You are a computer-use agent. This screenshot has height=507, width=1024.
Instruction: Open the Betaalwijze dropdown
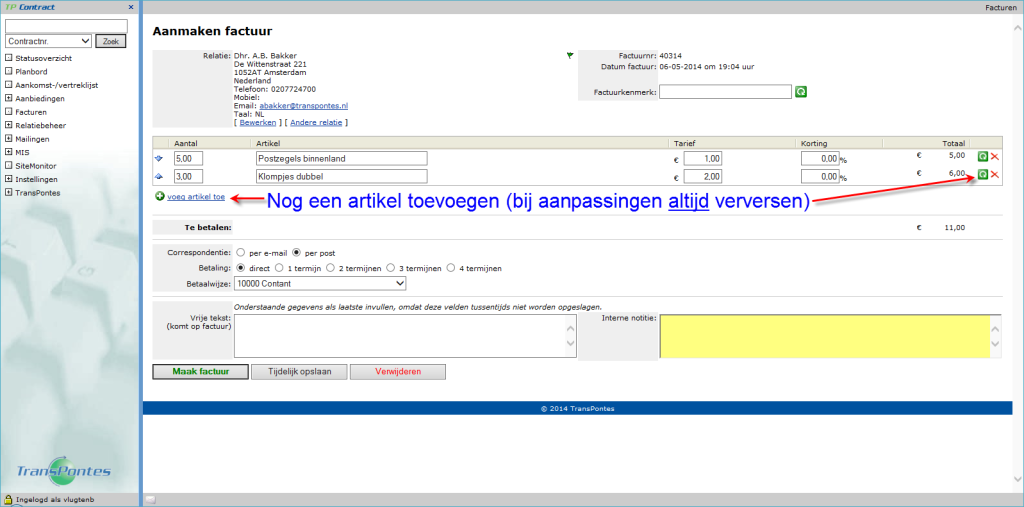tap(320, 284)
